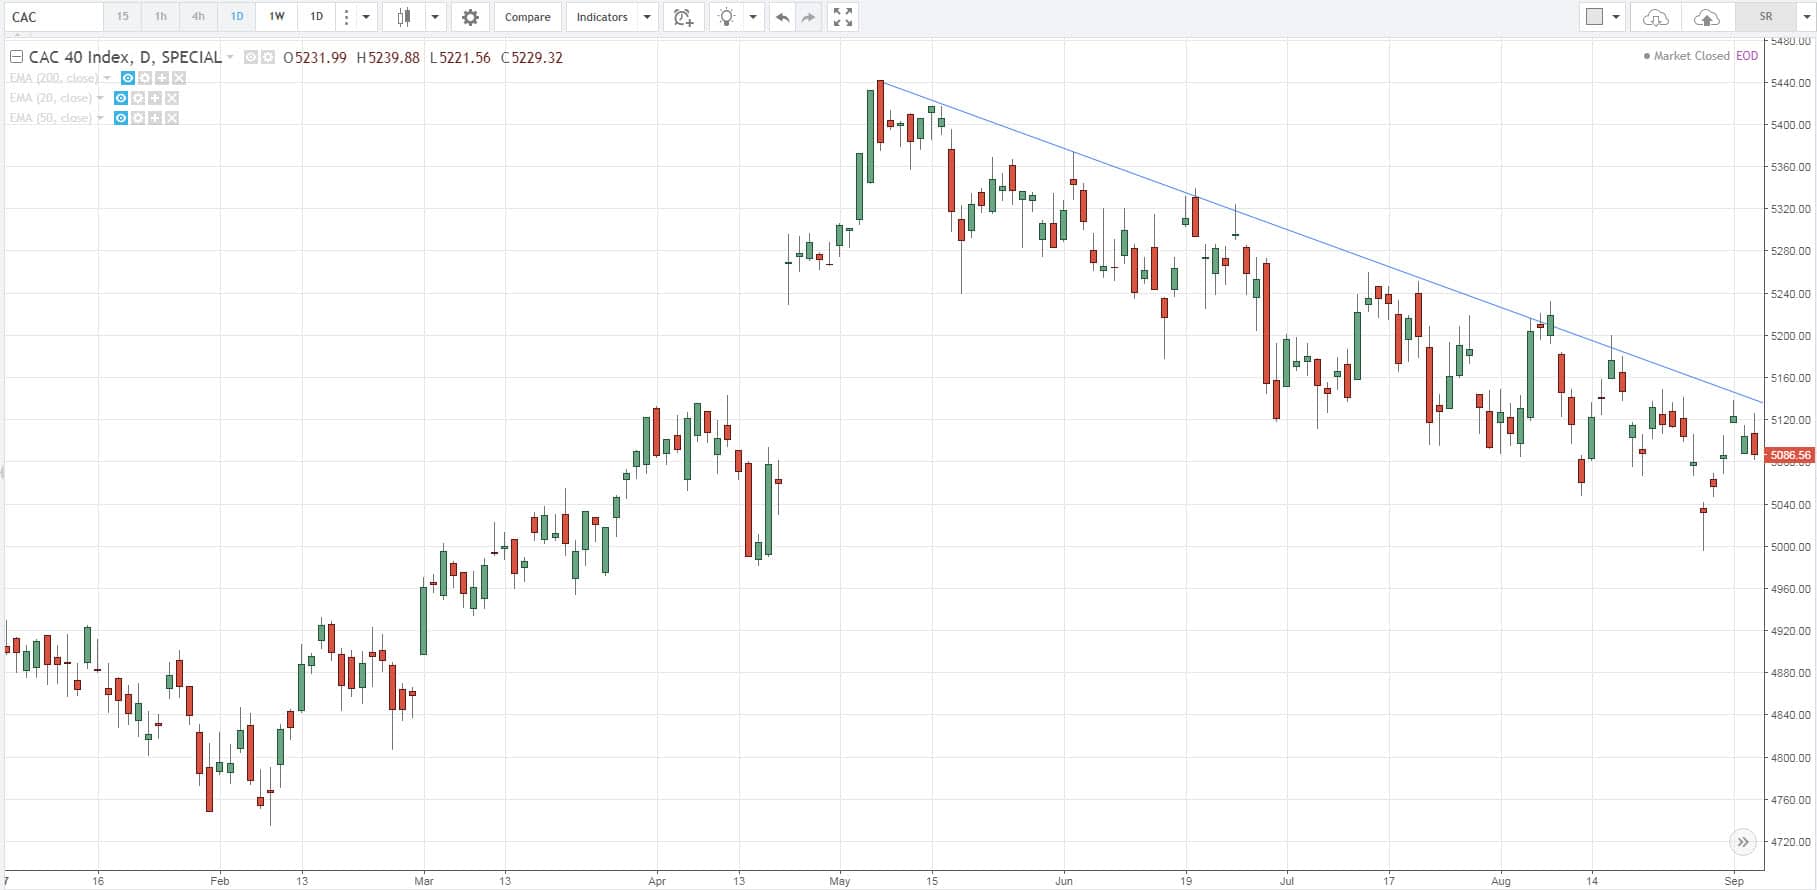Image resolution: width=1817 pixels, height=890 pixels.
Task: Click the Compare button
Action: click(527, 17)
